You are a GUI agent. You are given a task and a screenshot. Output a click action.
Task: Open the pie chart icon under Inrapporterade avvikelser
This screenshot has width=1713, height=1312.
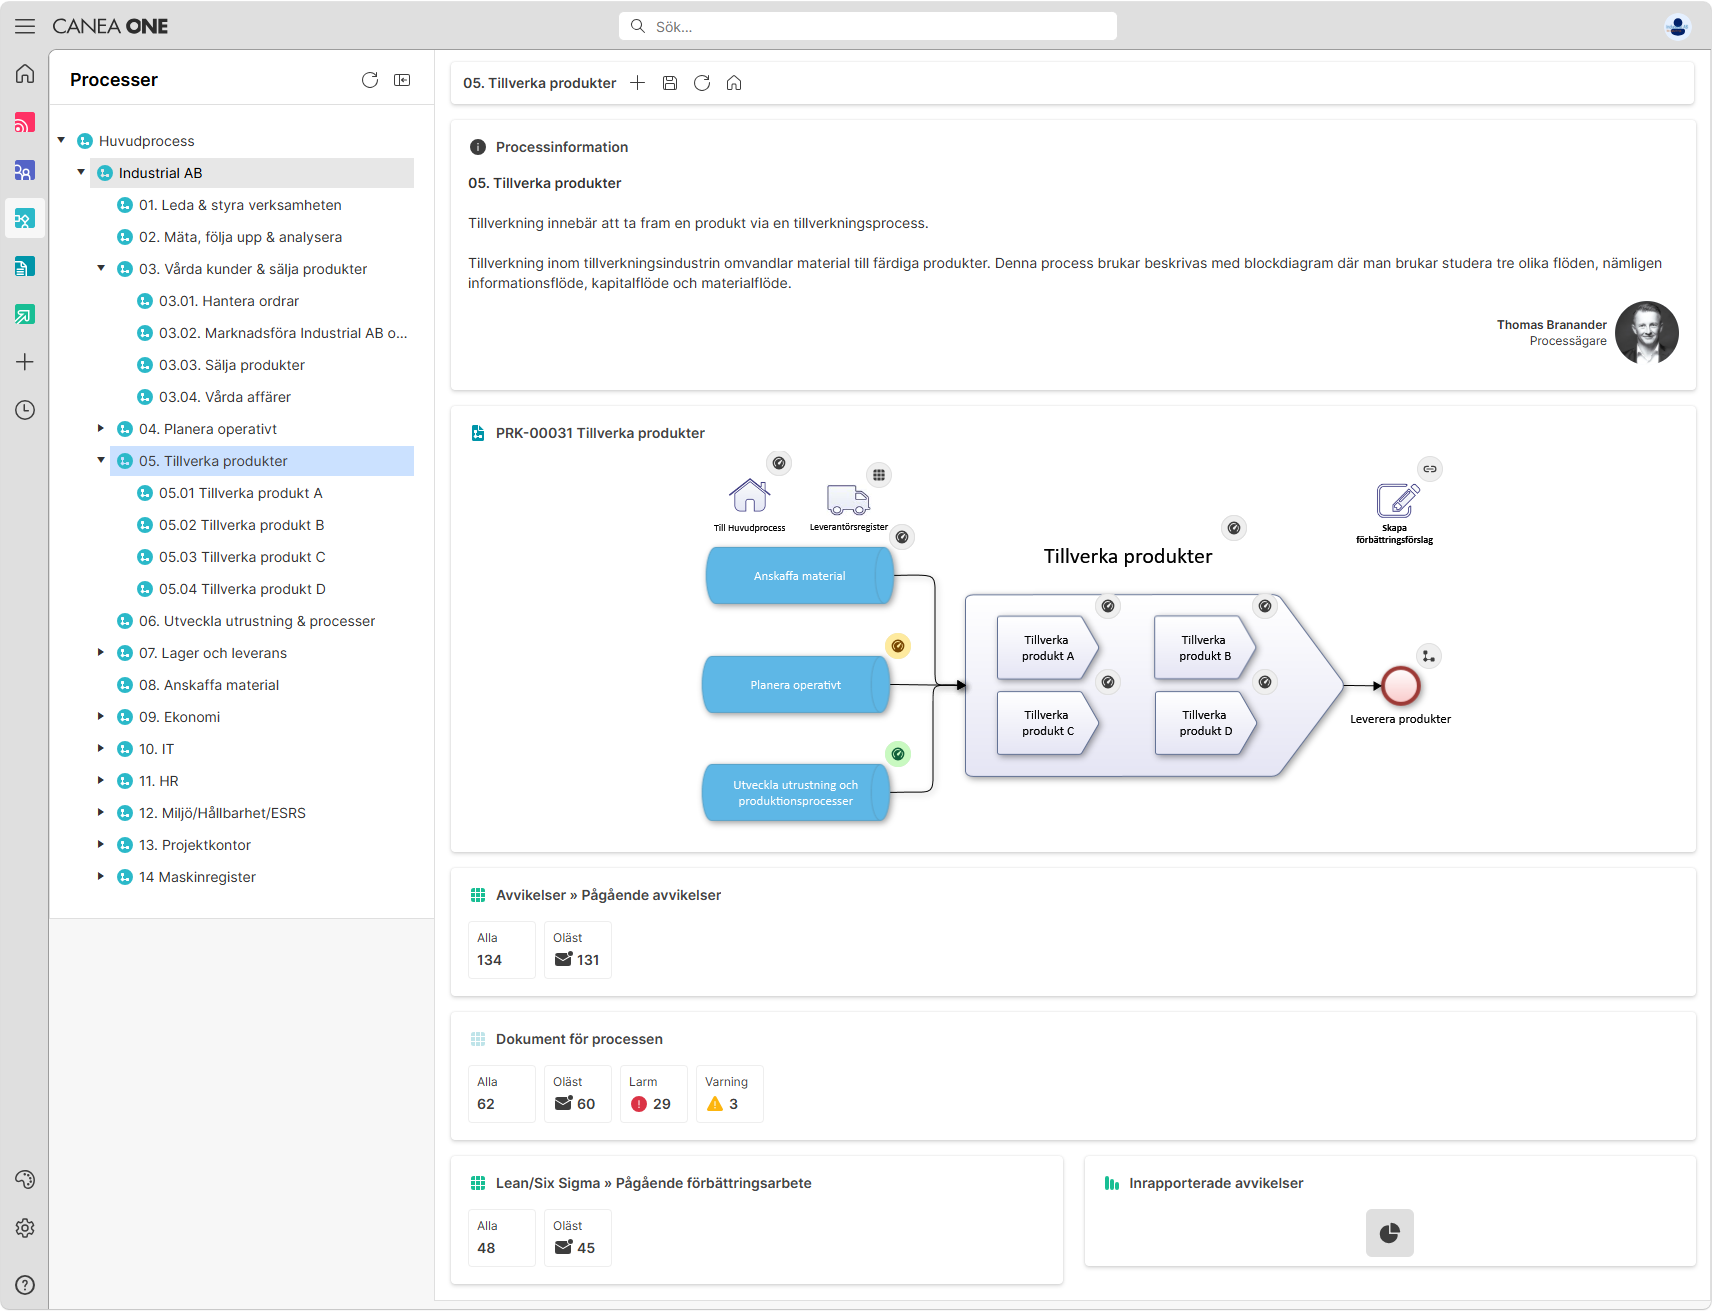pyautogui.click(x=1390, y=1233)
